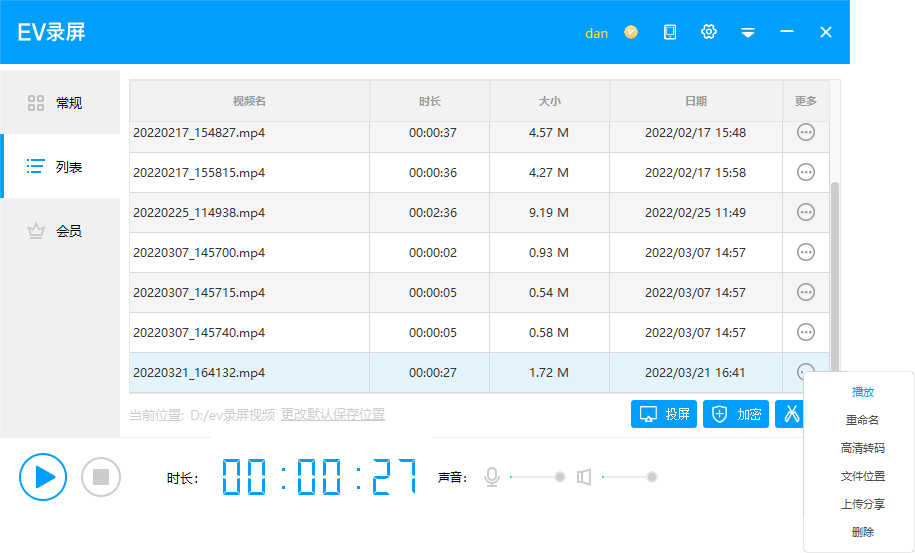Mute the microphone icon
Screen dimensions: 915x553
(x=492, y=477)
